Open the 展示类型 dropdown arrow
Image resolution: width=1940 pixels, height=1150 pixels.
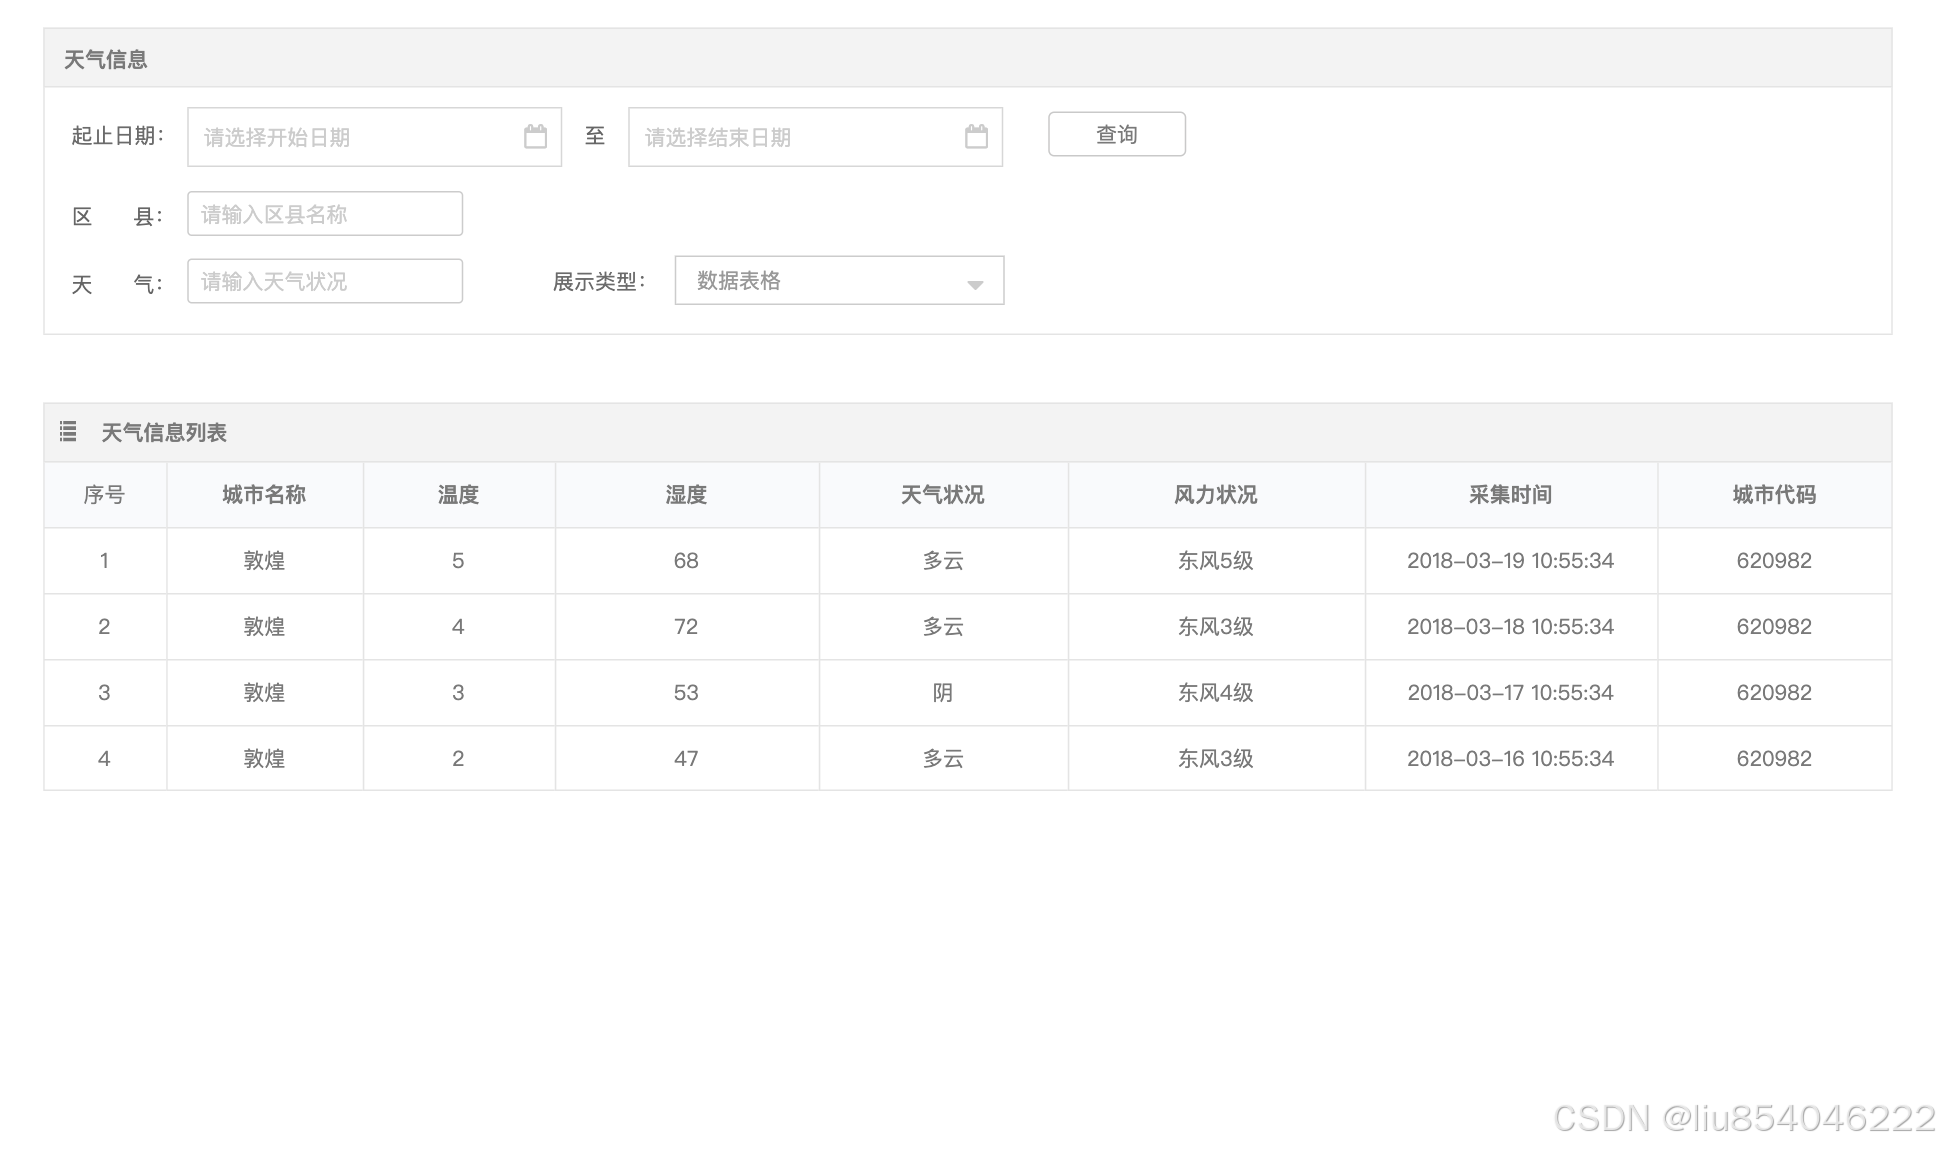click(x=975, y=285)
